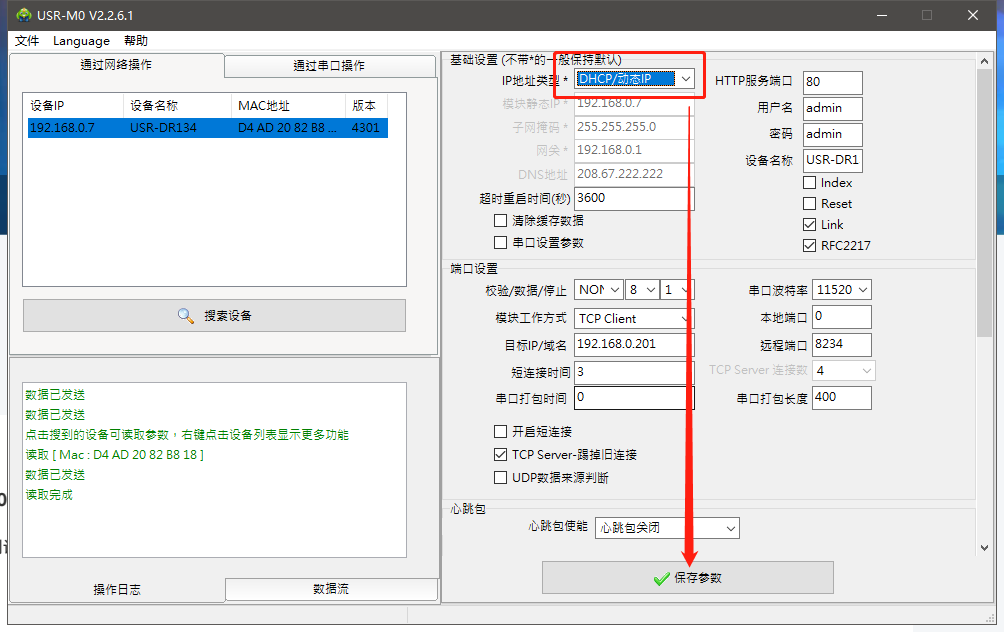Click the 短连接时间 input field
This screenshot has width=1004, height=632.
tap(634, 373)
